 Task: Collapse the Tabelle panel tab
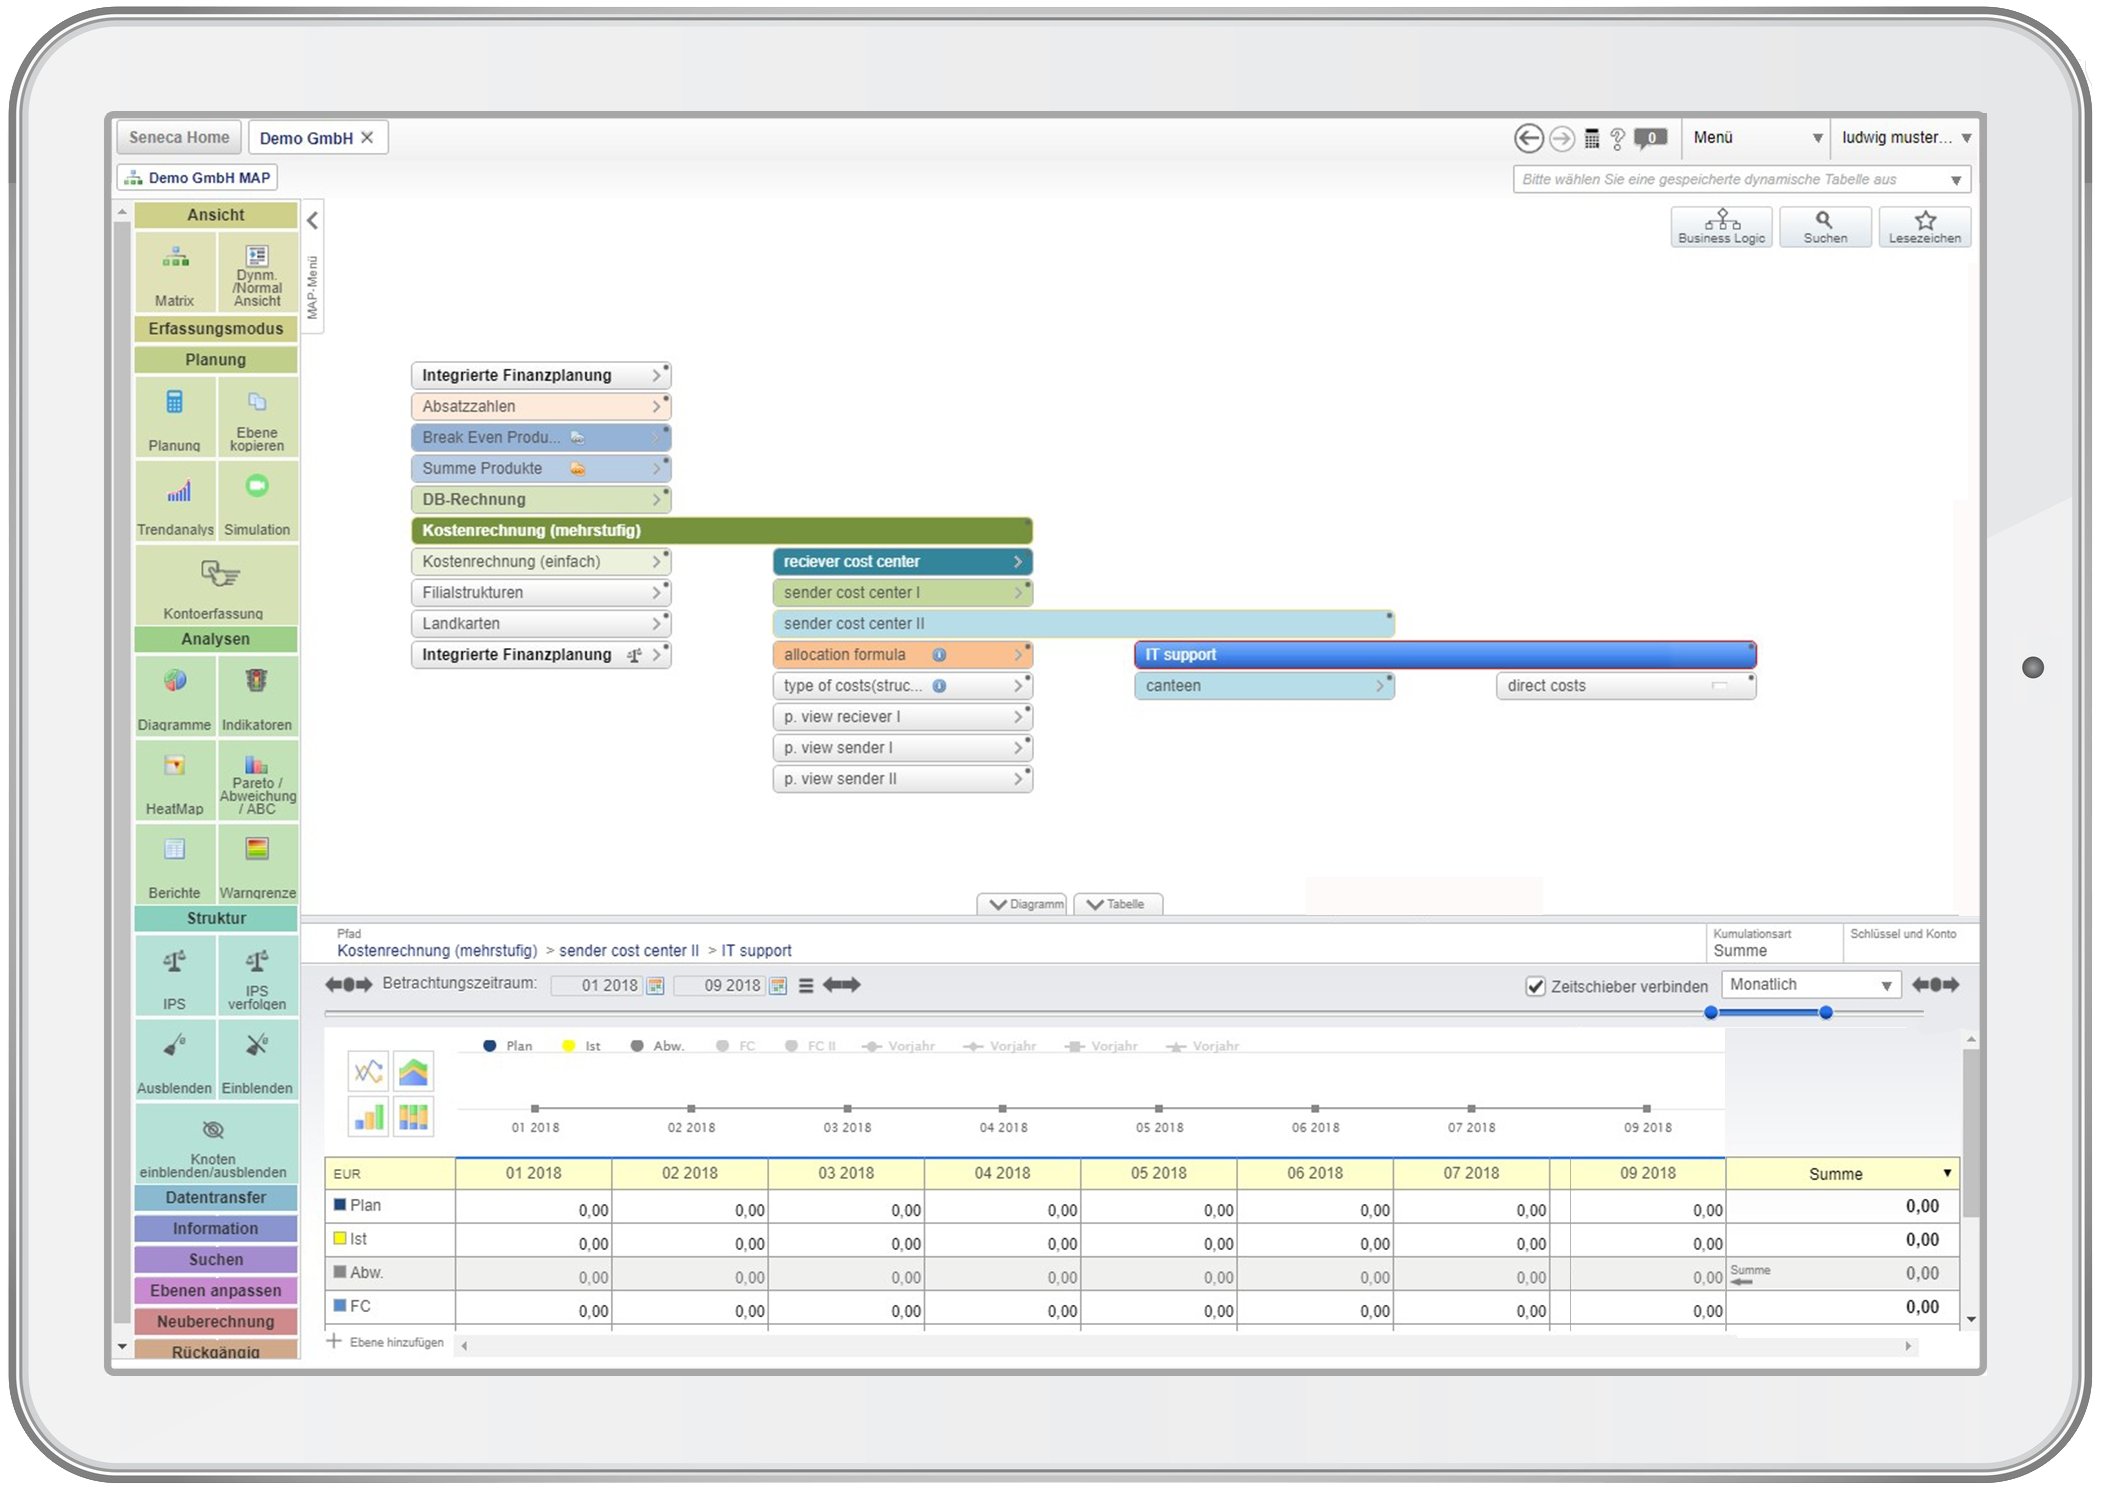click(x=1117, y=904)
